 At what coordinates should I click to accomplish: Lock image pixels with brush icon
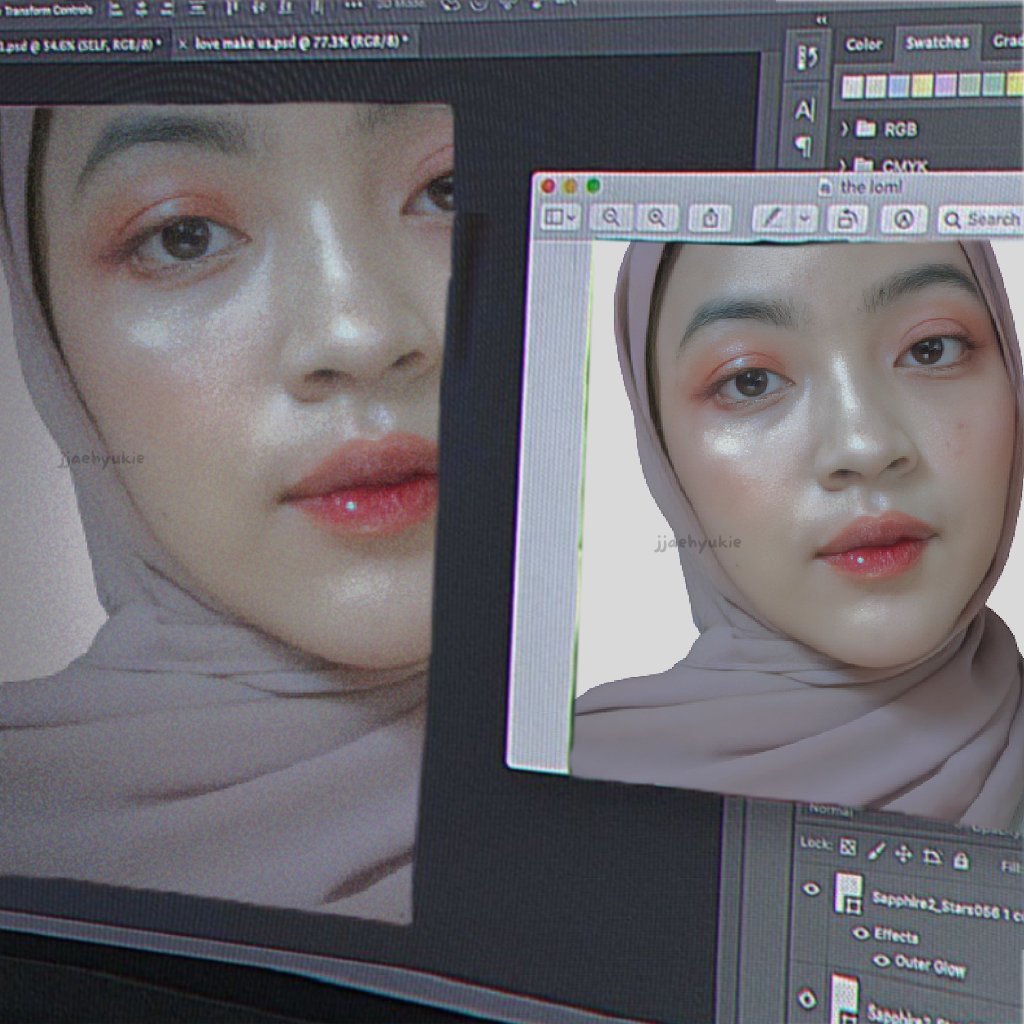[876, 851]
